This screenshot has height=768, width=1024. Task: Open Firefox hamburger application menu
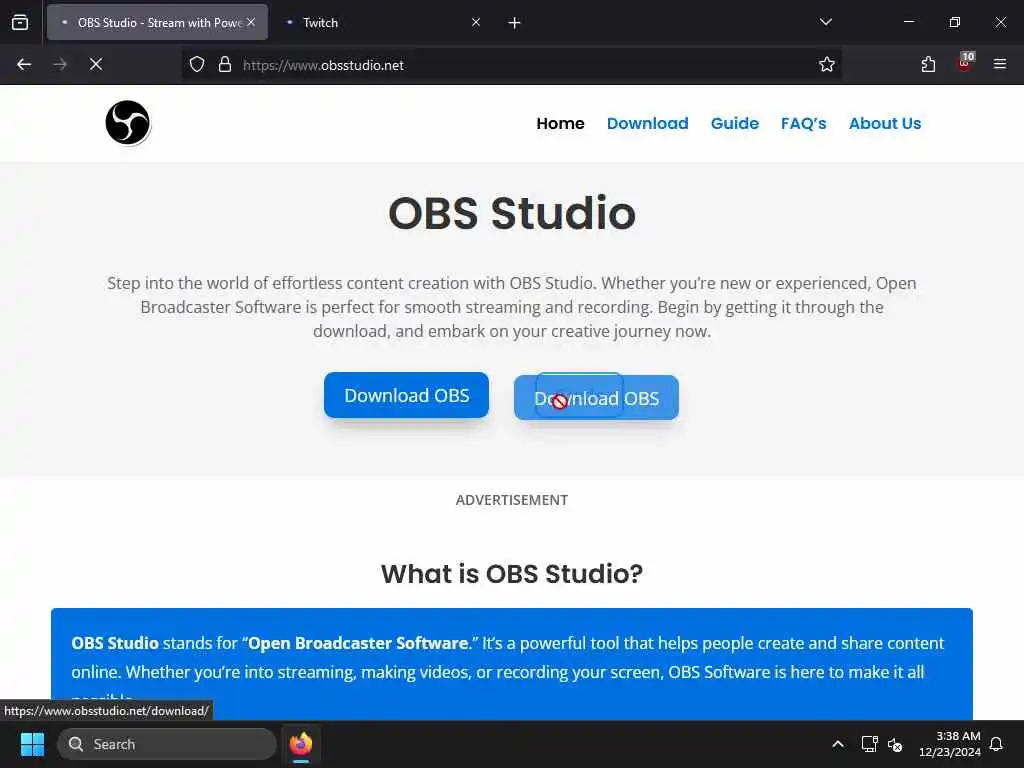tap(1000, 64)
